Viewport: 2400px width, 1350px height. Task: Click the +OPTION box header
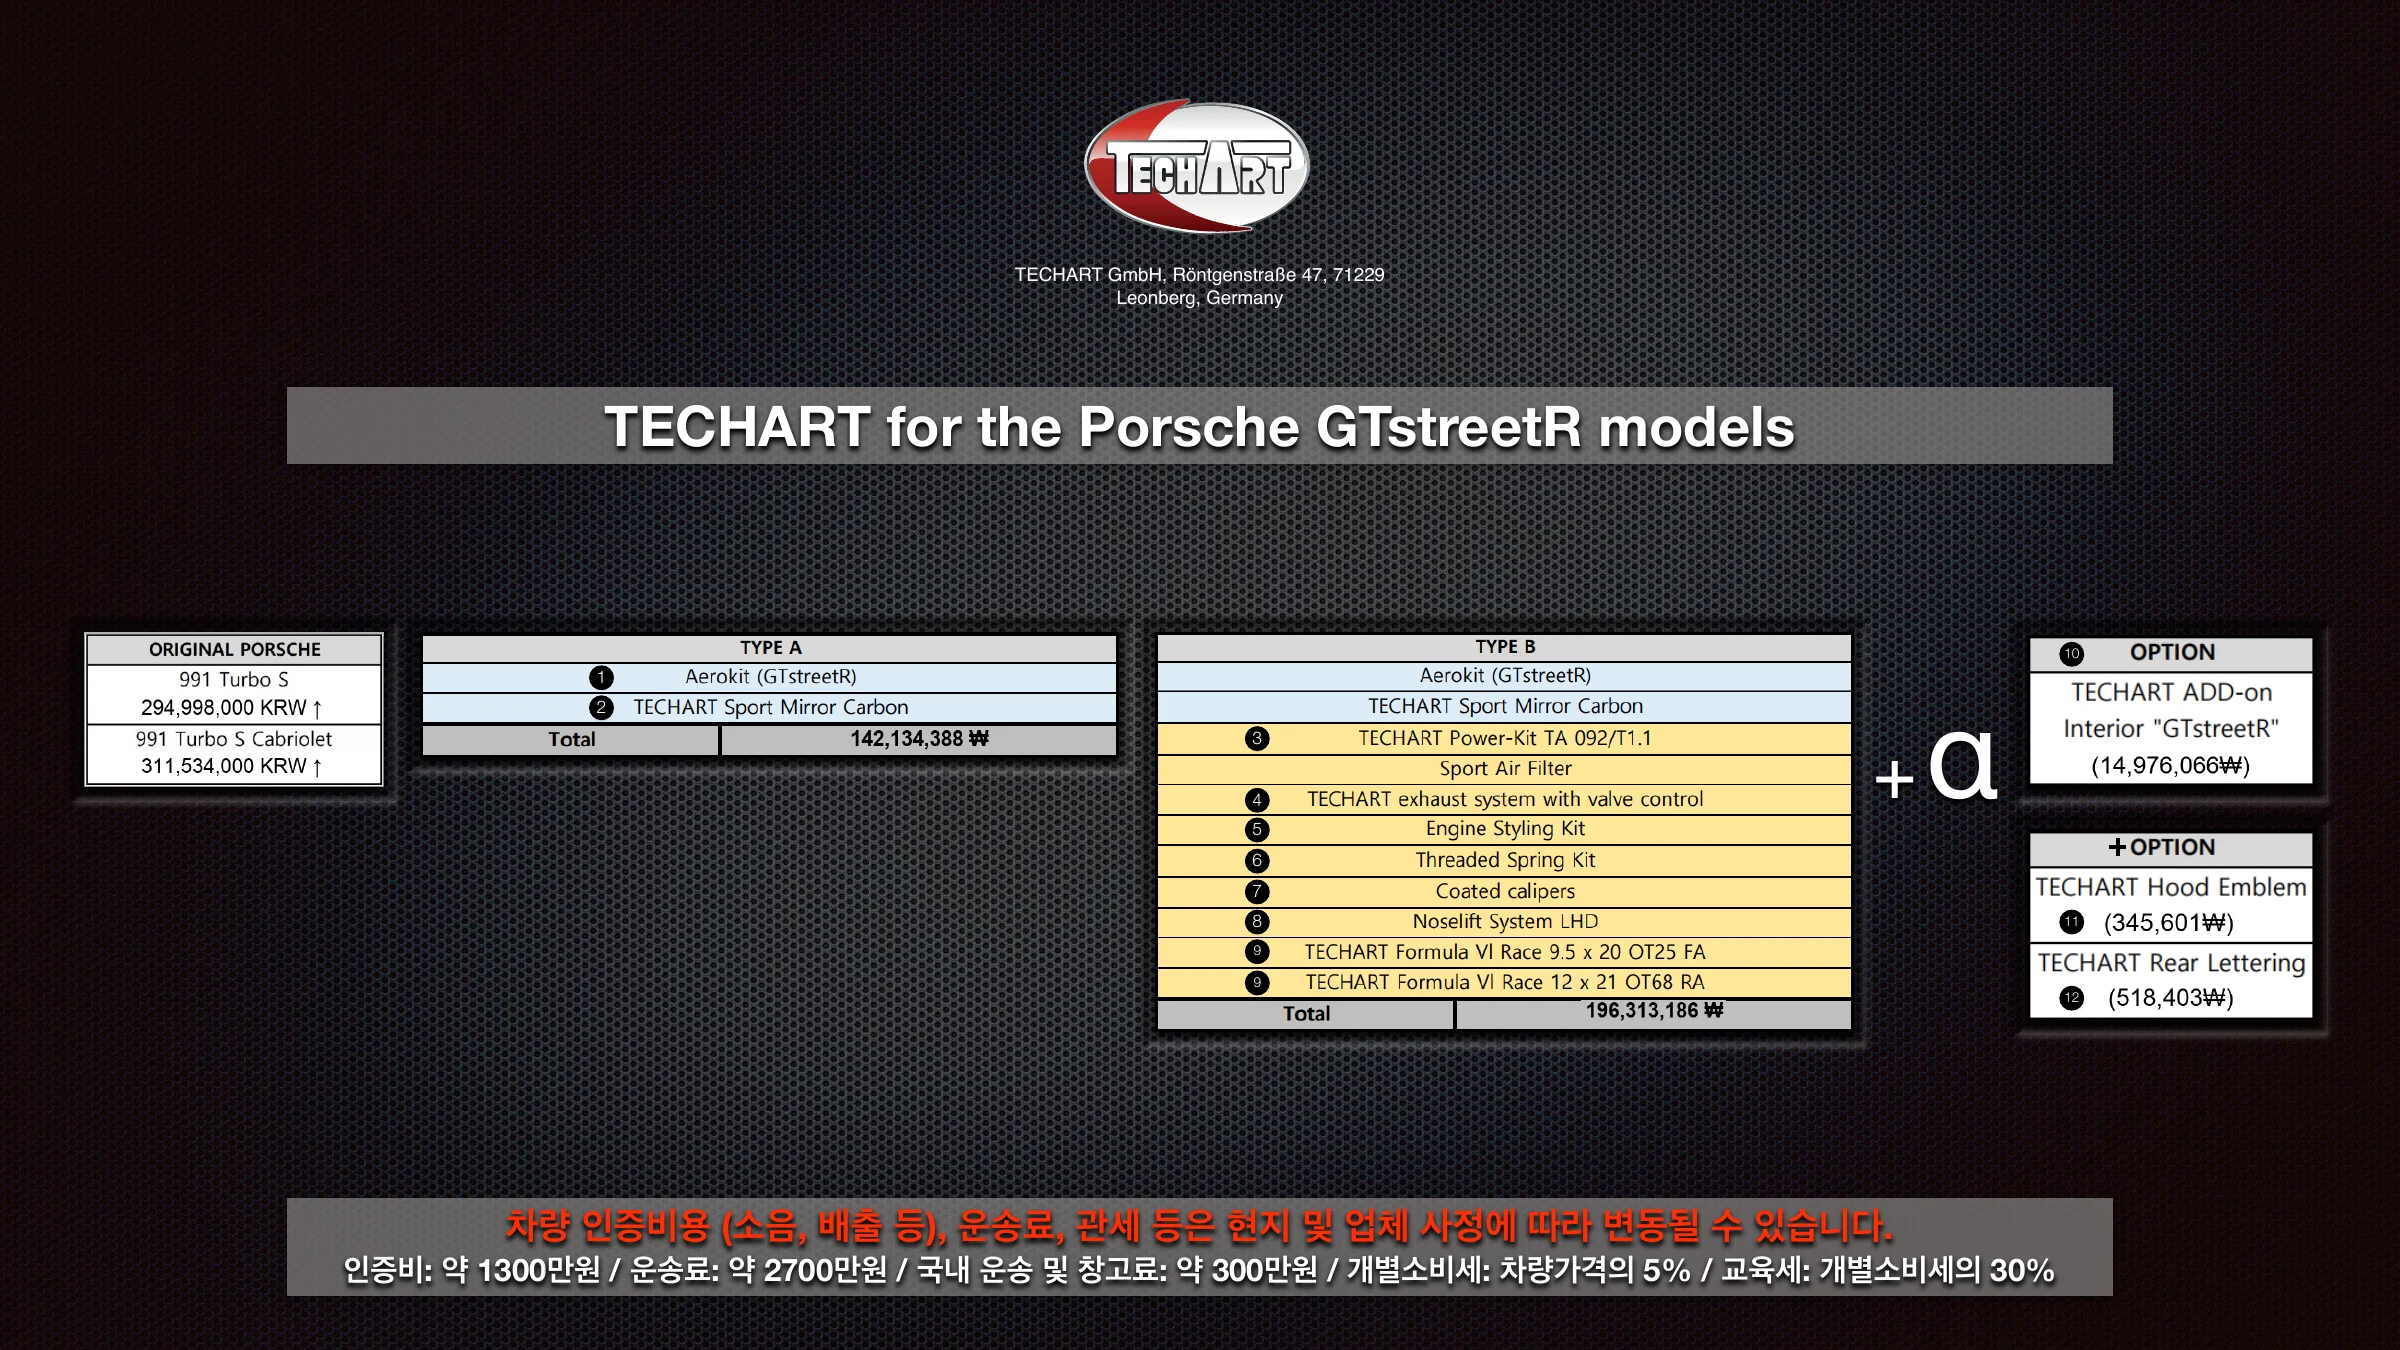click(x=2171, y=849)
